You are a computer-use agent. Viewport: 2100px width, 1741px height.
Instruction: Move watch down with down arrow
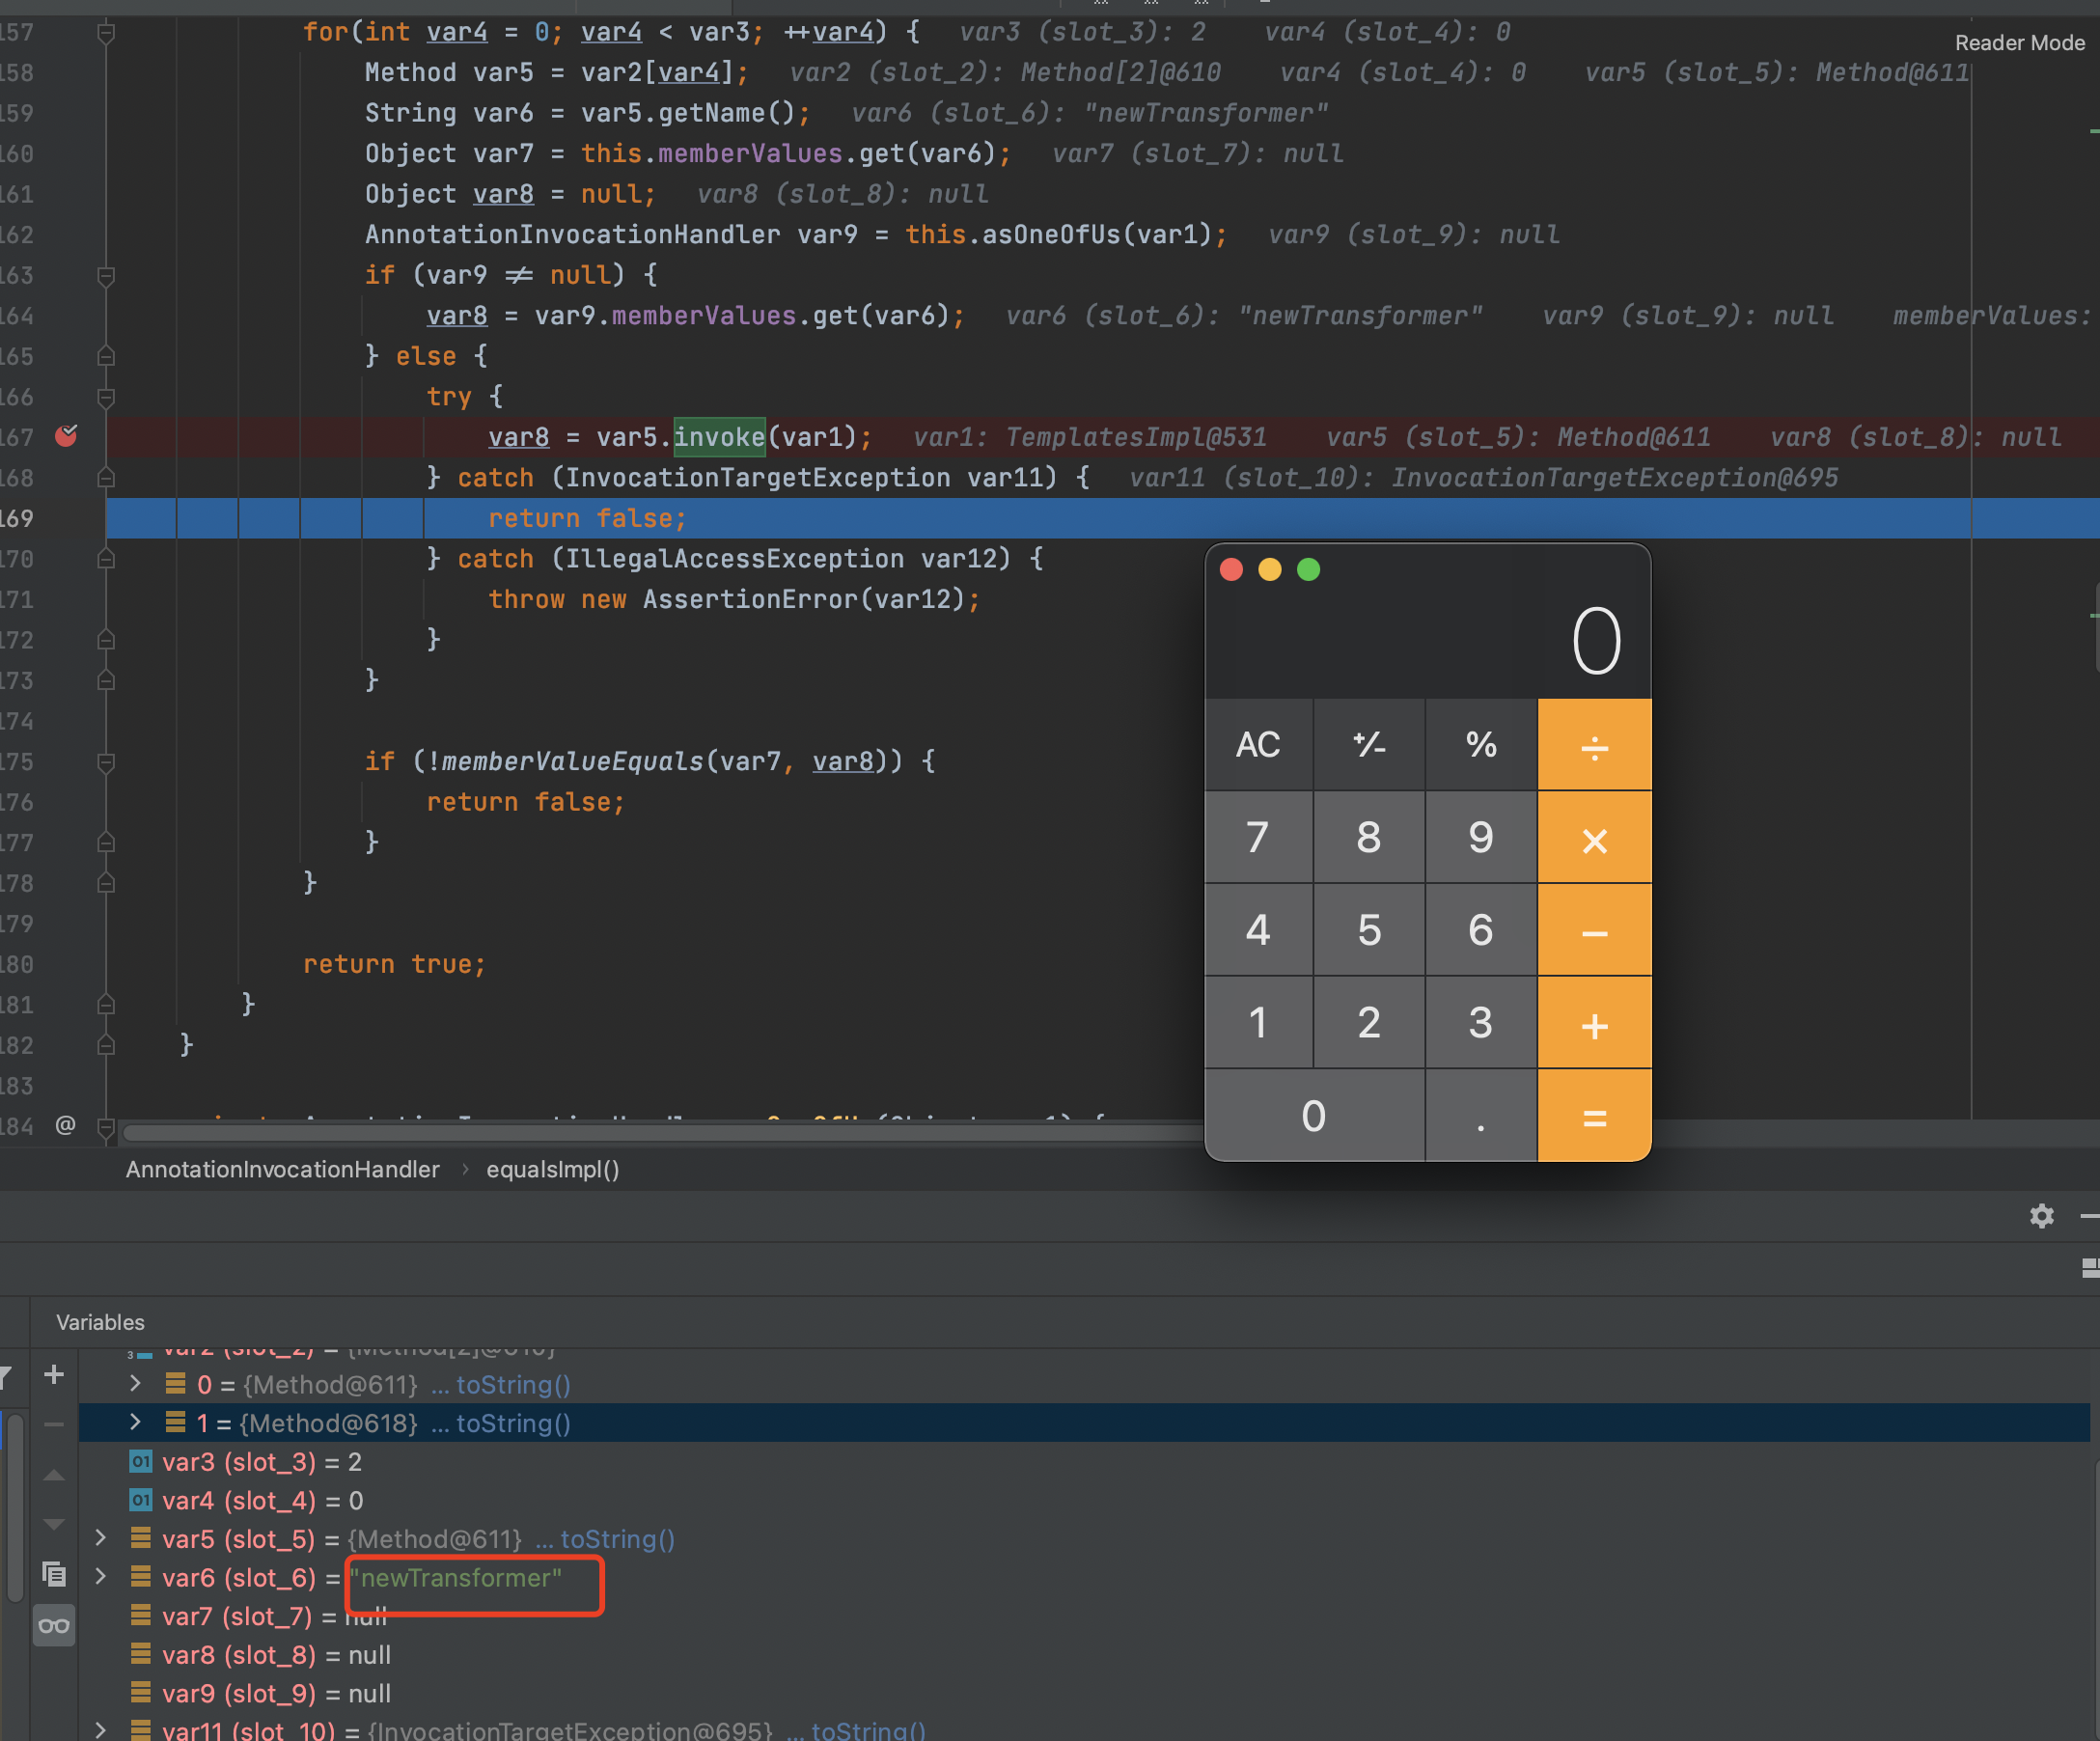[x=54, y=1524]
